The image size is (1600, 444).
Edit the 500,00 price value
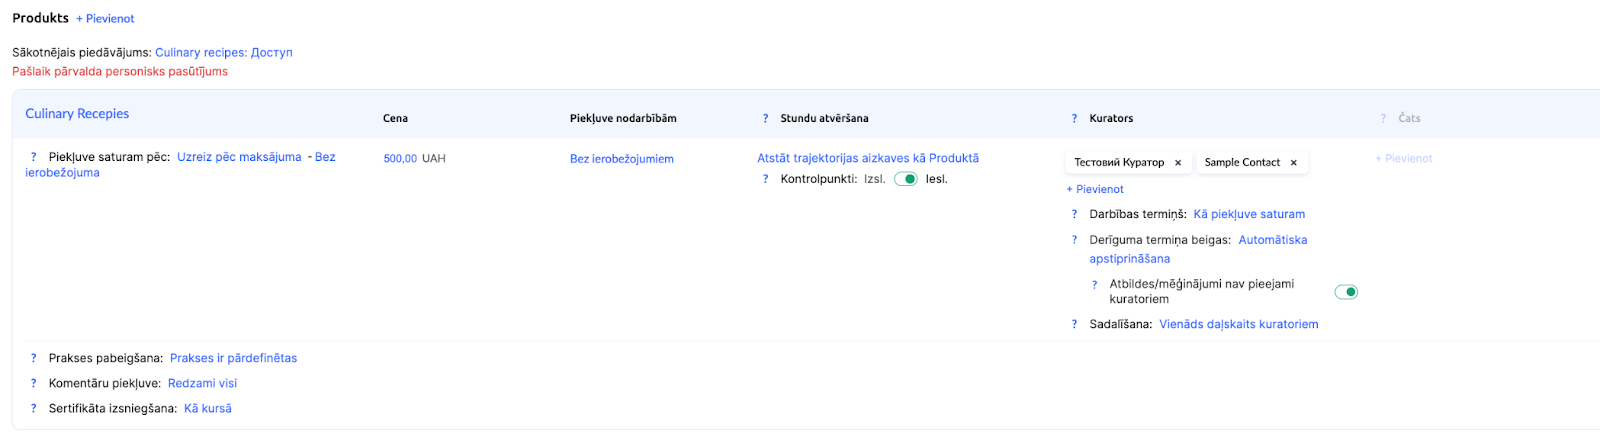click(x=400, y=159)
